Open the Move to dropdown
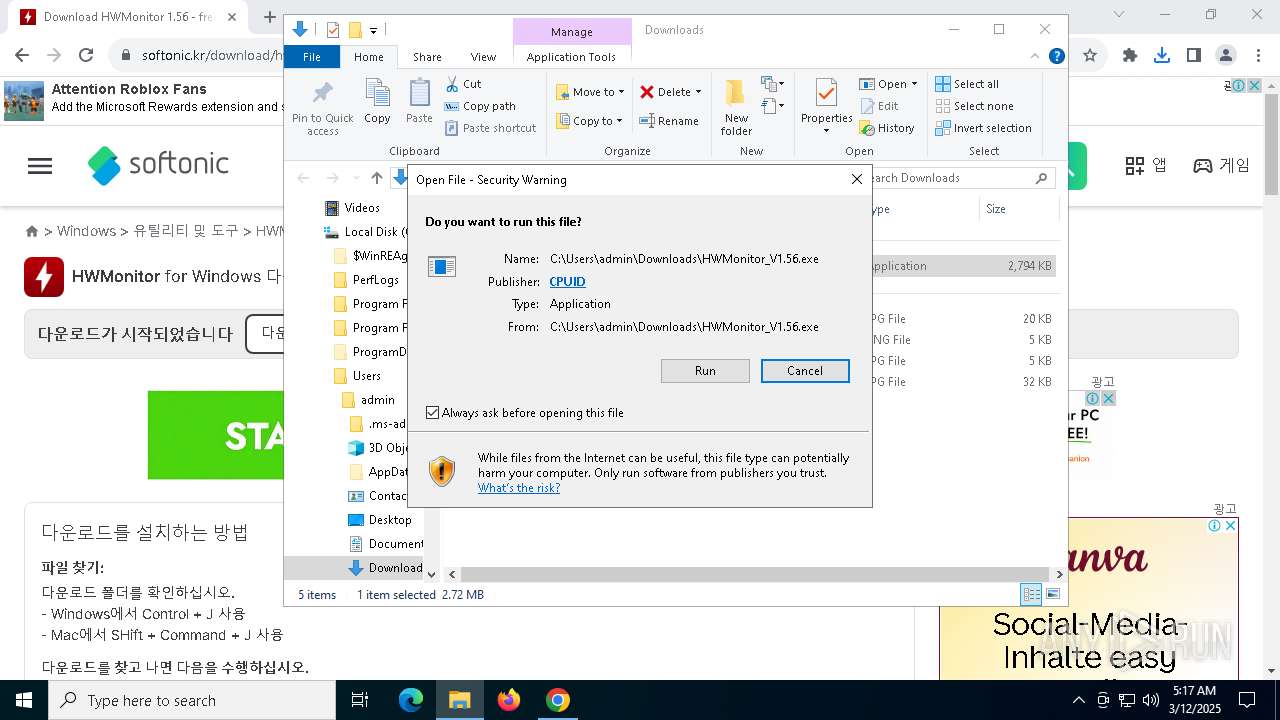The width and height of the screenshot is (1280, 720). tap(590, 92)
